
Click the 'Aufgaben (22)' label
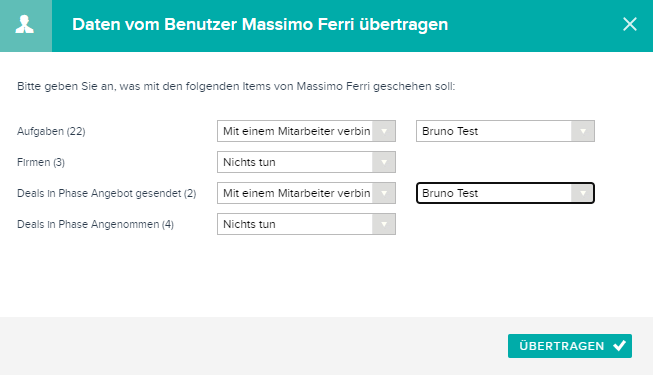click(51, 131)
